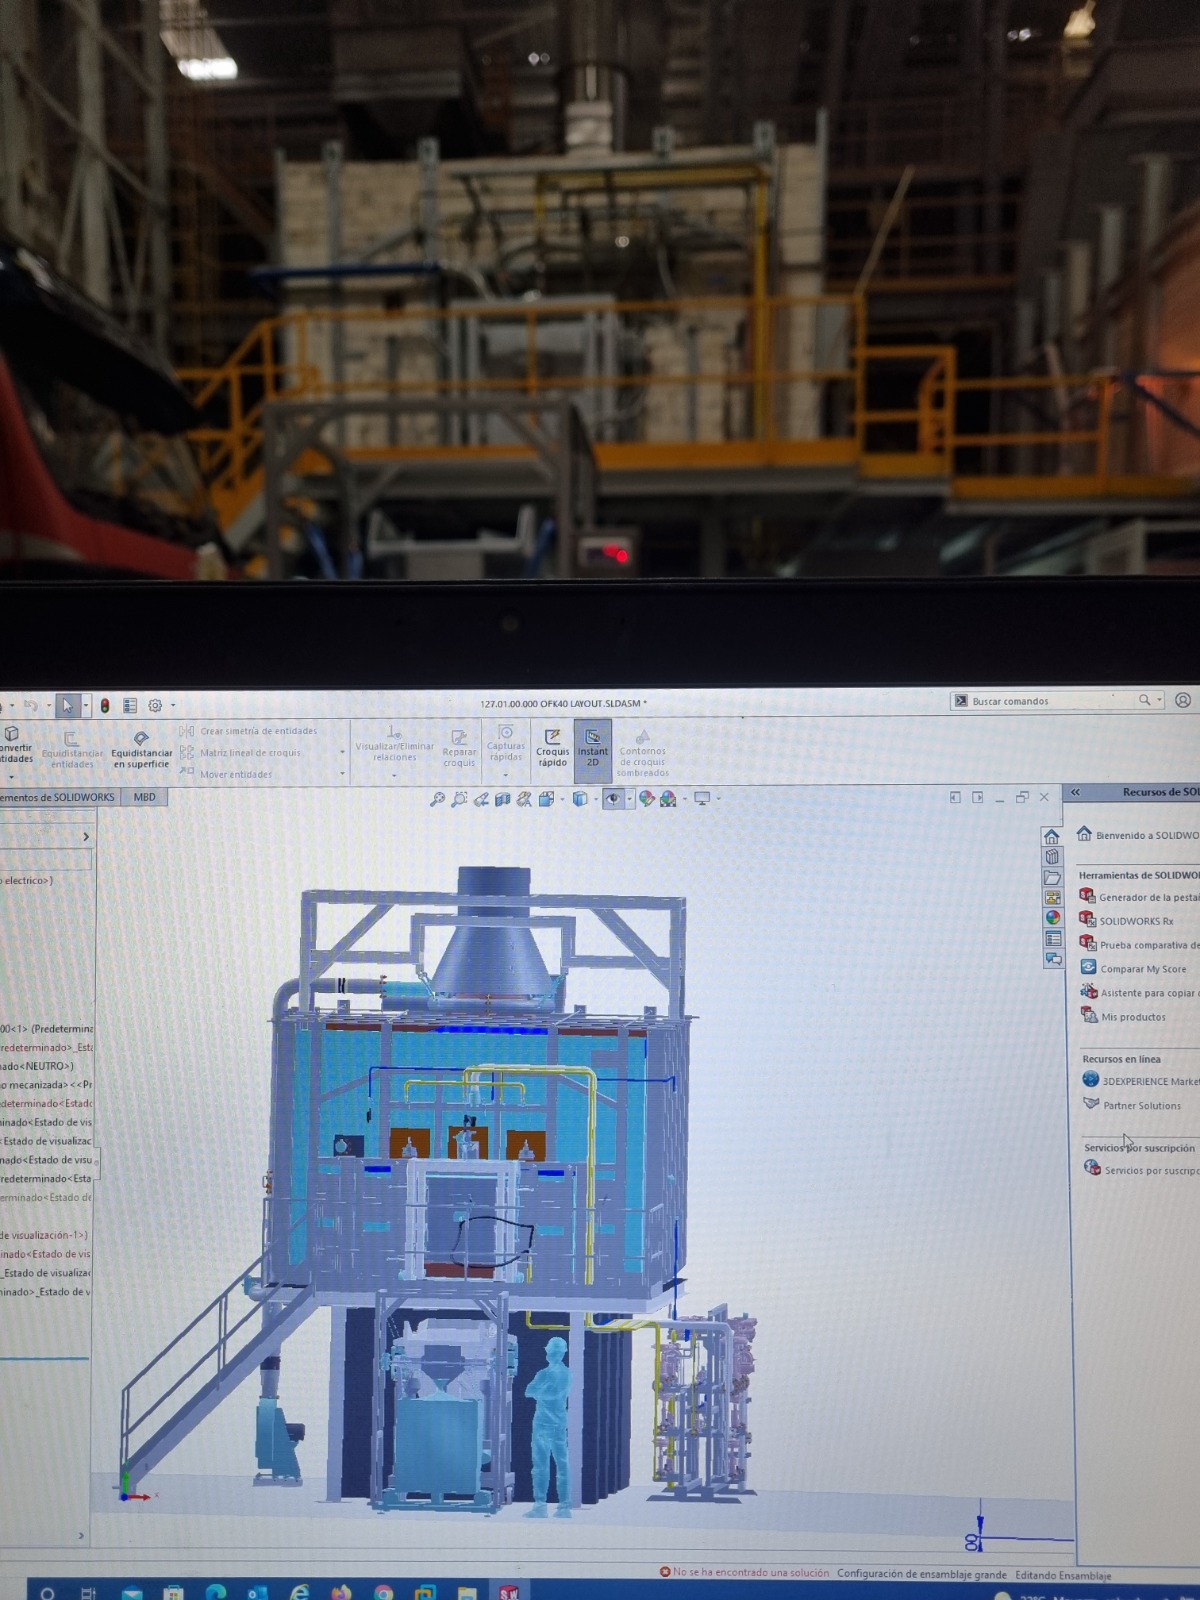1200x1600 pixels.
Task: Click the Buscar comandos search field
Action: 1050,701
